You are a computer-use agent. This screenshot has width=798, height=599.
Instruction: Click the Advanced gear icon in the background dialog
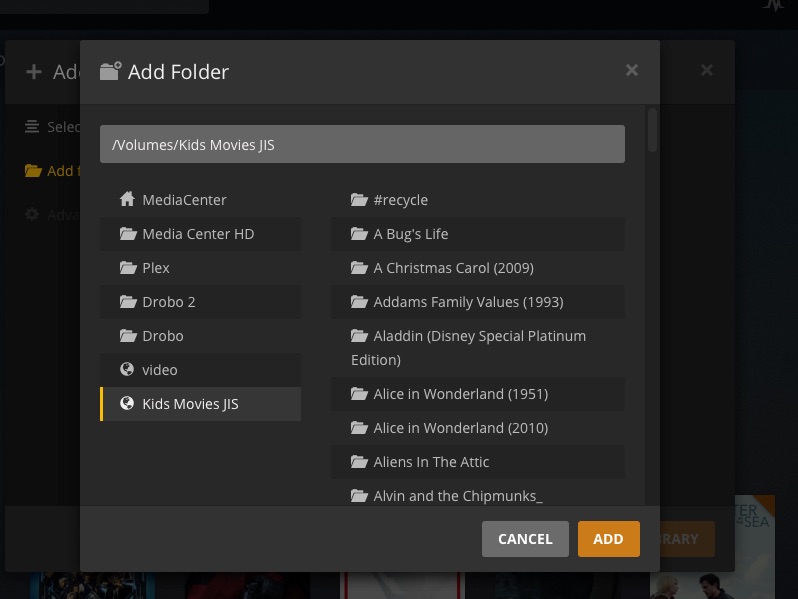(x=32, y=214)
